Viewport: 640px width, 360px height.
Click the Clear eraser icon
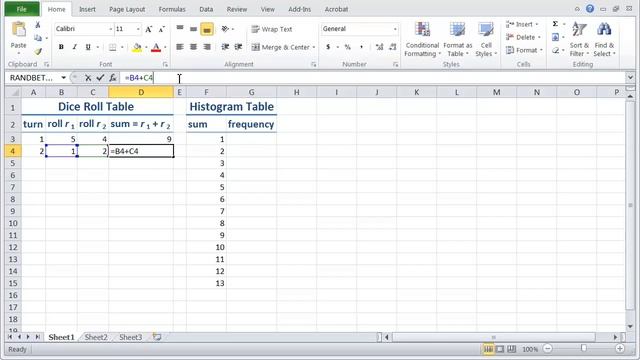(x=556, y=50)
